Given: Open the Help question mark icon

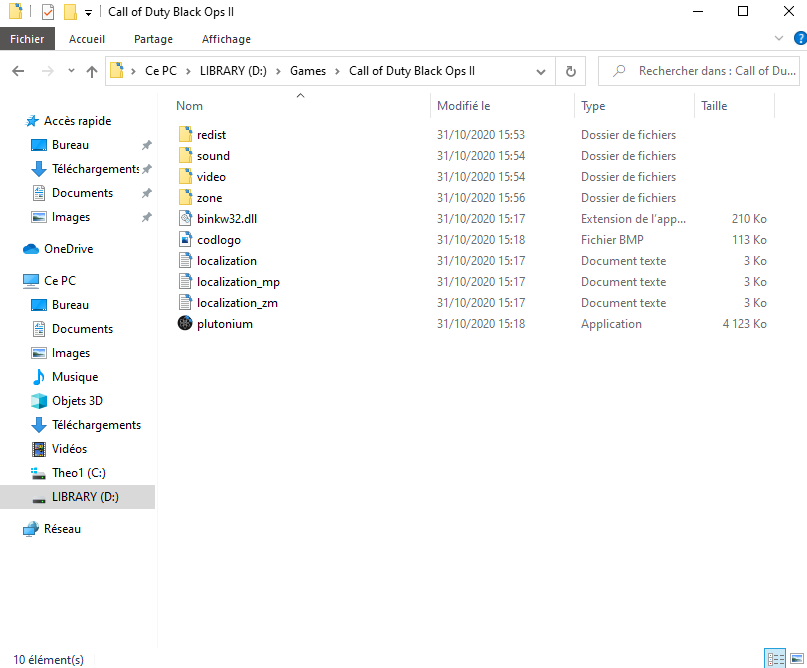Looking at the screenshot, I should click(800, 39).
